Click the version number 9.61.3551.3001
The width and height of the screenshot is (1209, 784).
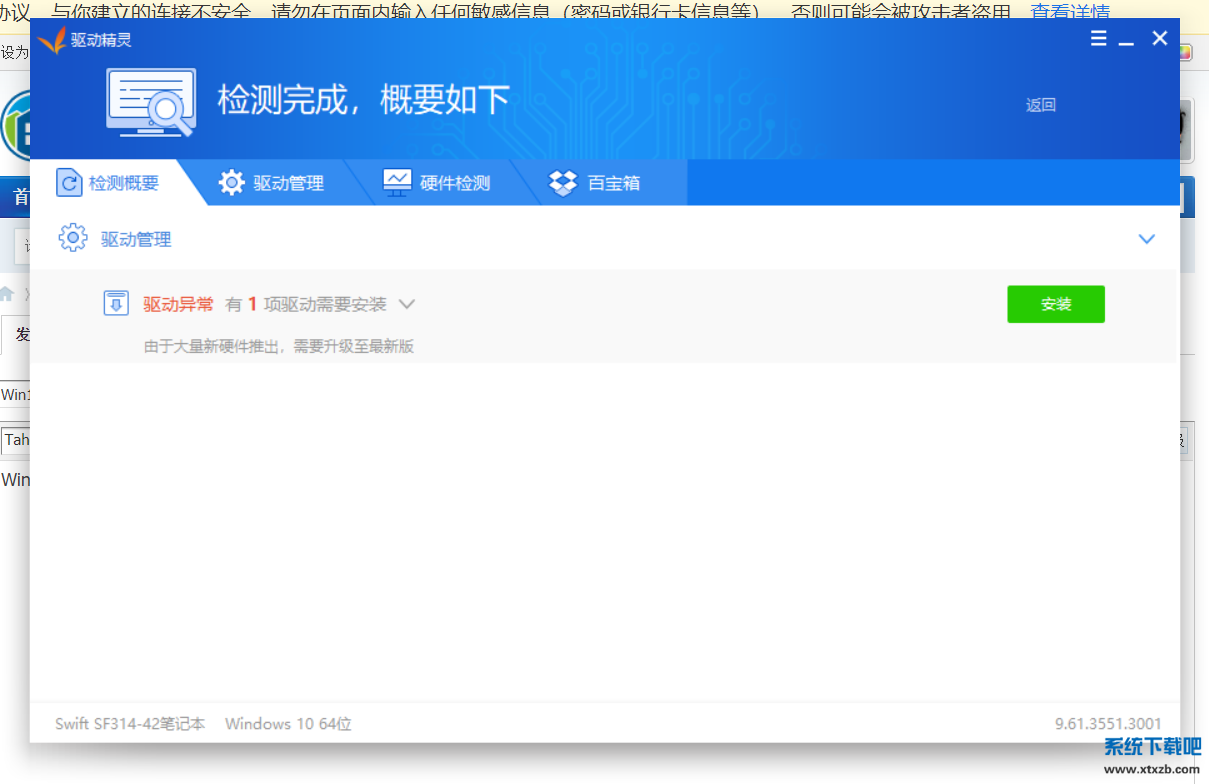click(1110, 723)
